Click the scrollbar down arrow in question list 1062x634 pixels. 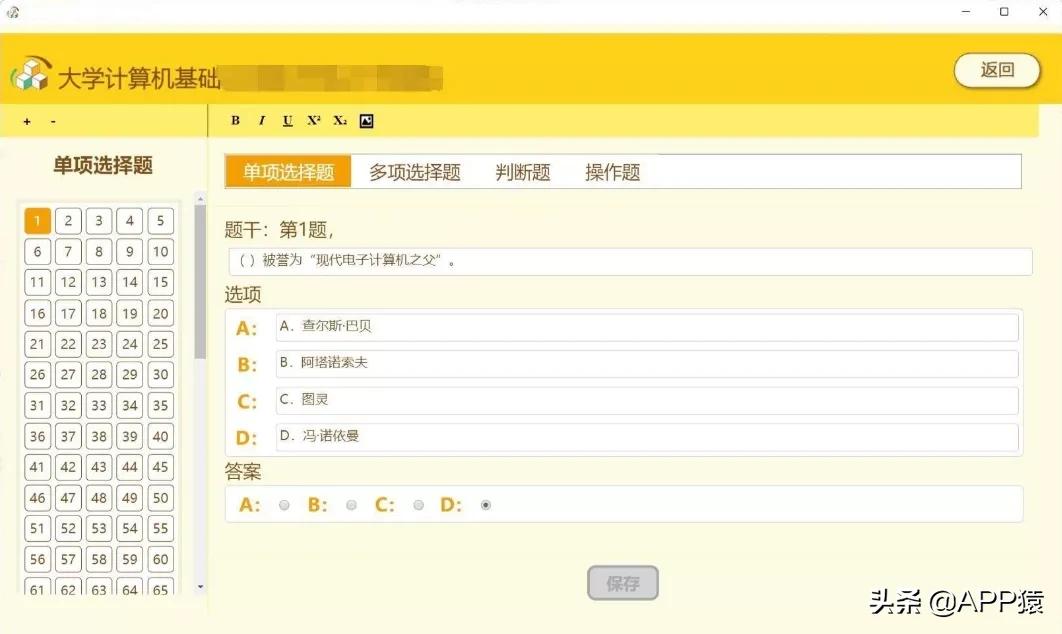tap(200, 587)
